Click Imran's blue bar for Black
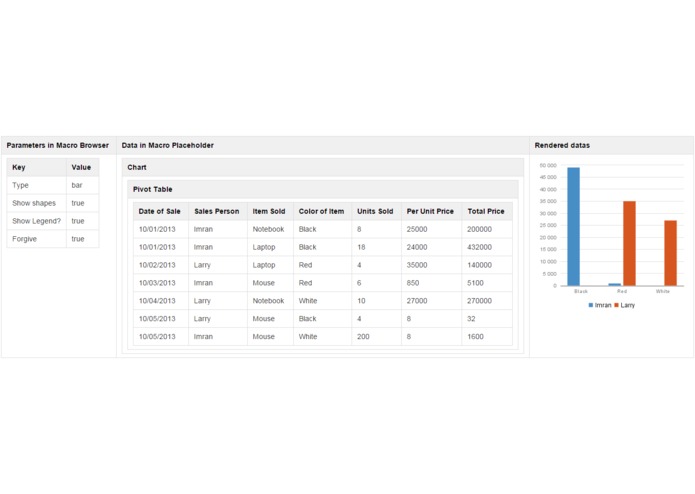Screen dimensions: 695x494 (x=574, y=226)
